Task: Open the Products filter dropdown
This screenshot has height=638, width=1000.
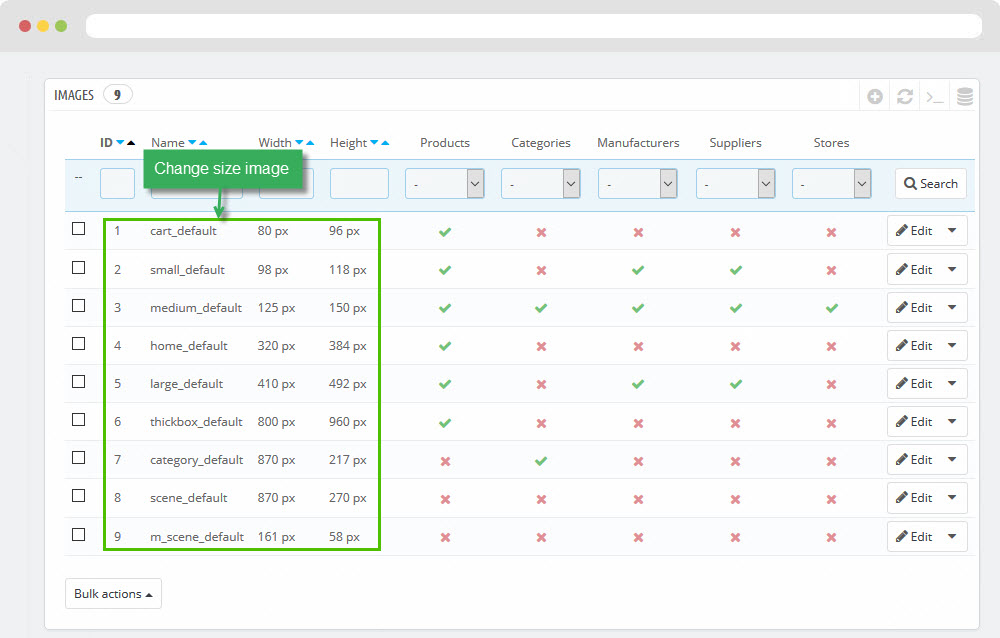Action: coord(445,184)
